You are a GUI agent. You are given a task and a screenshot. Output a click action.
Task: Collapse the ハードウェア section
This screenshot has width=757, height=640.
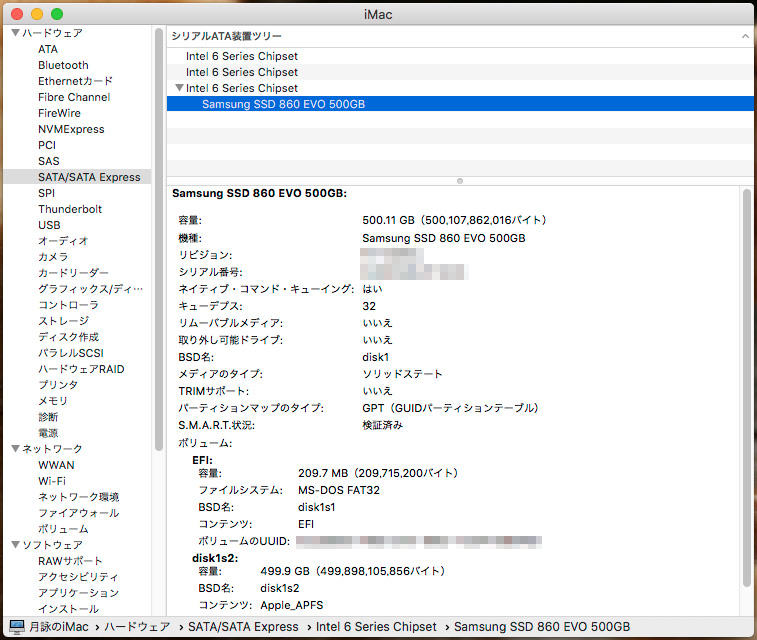click(15, 33)
